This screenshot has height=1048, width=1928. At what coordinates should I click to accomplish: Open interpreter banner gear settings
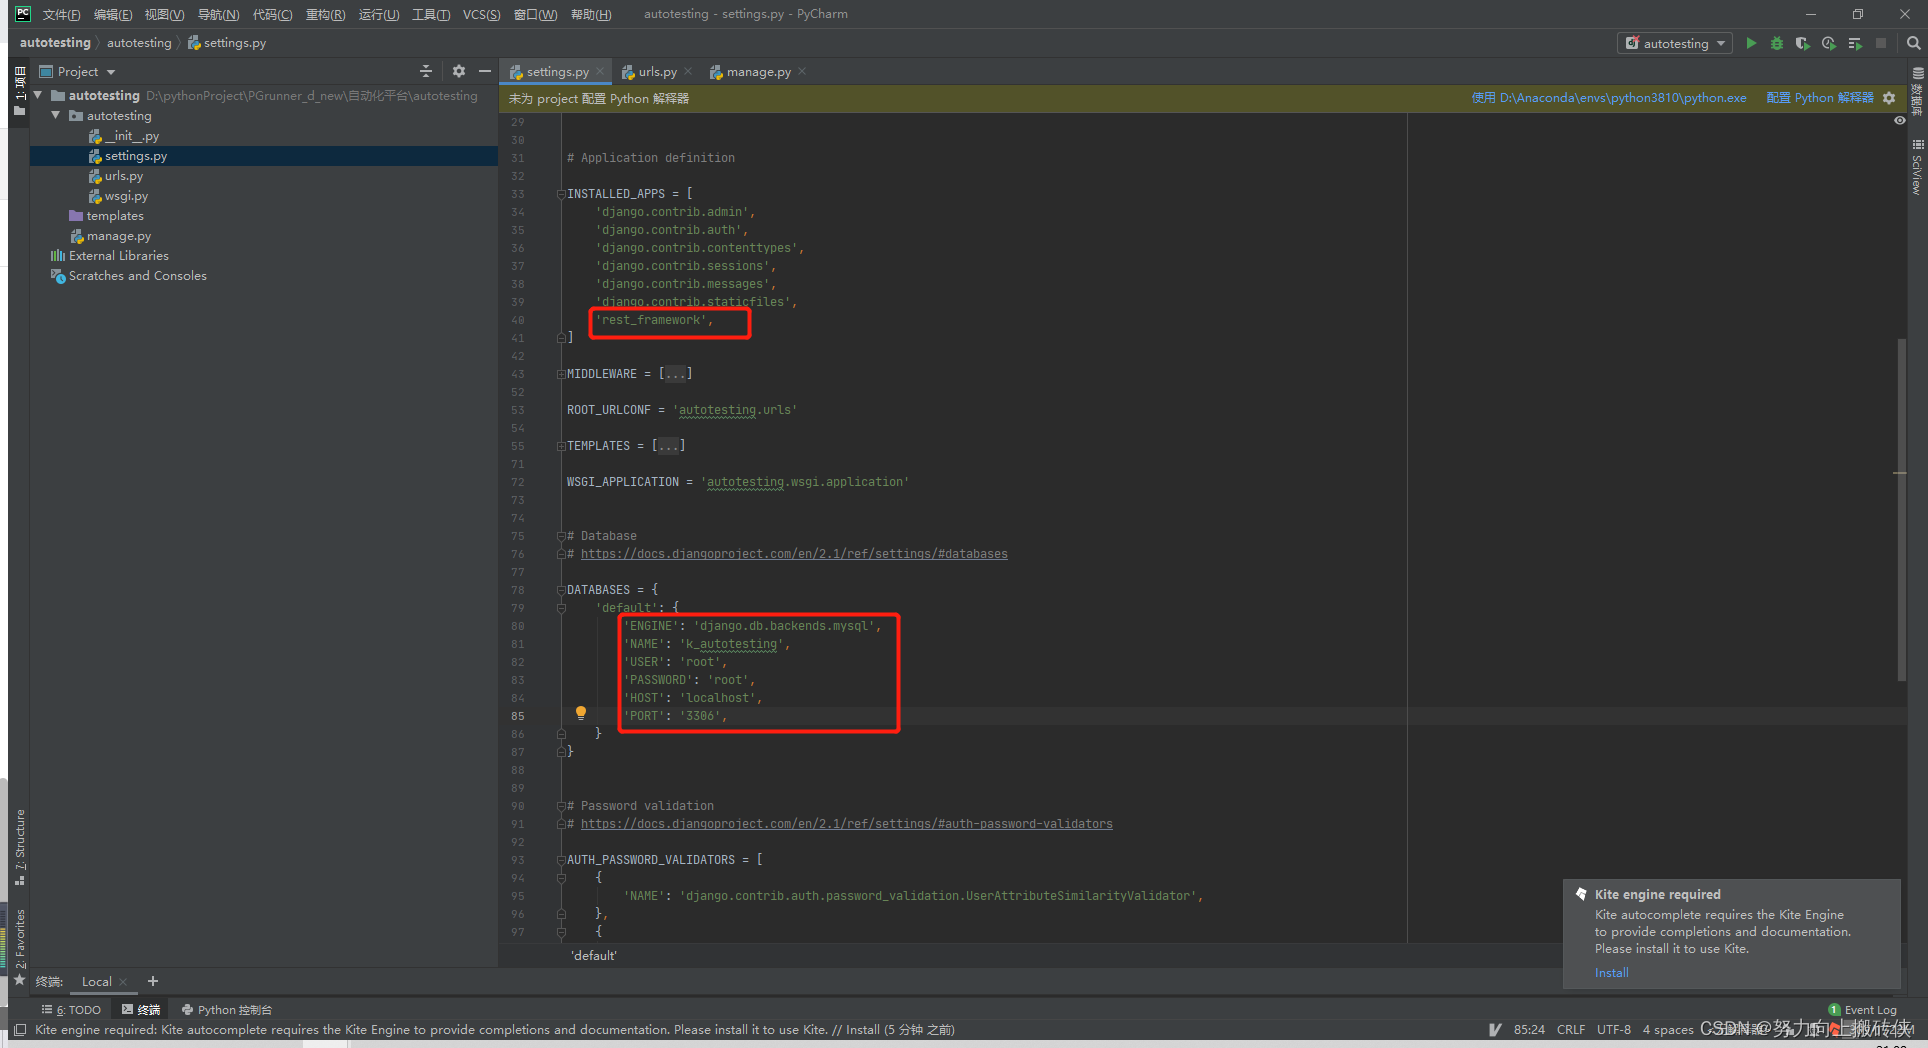[1889, 98]
